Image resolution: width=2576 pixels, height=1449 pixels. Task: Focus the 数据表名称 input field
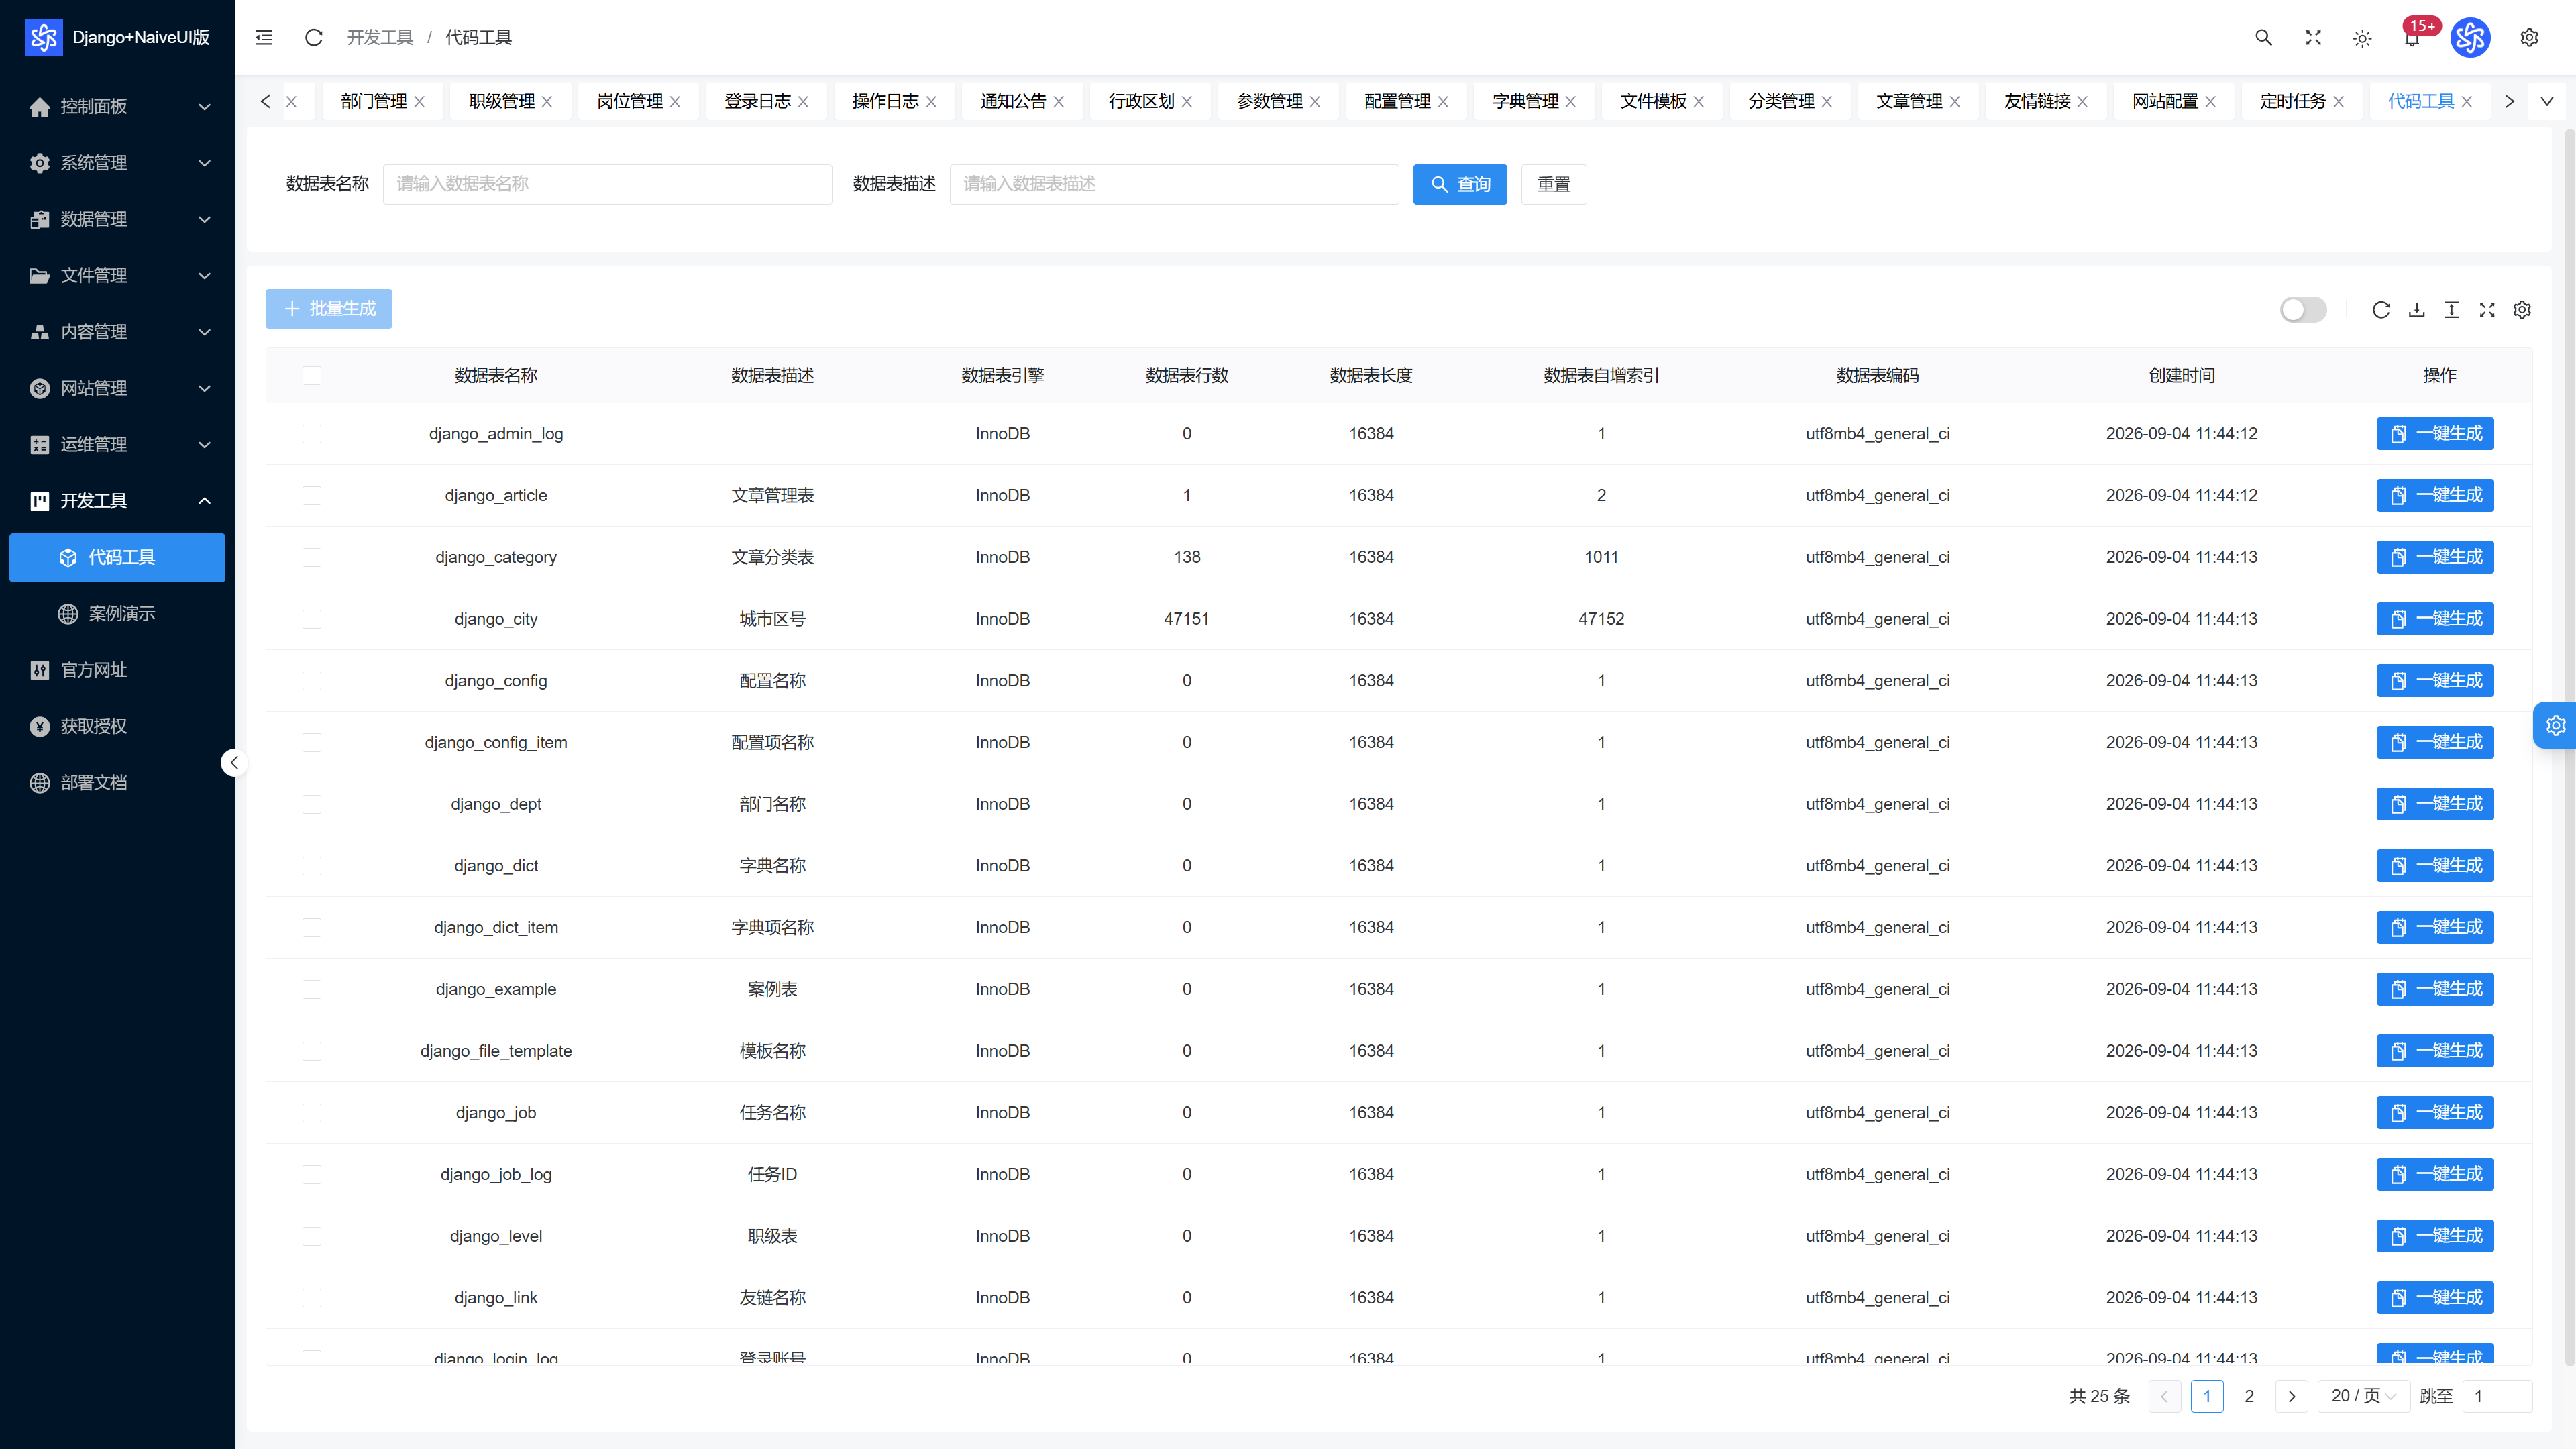(607, 184)
